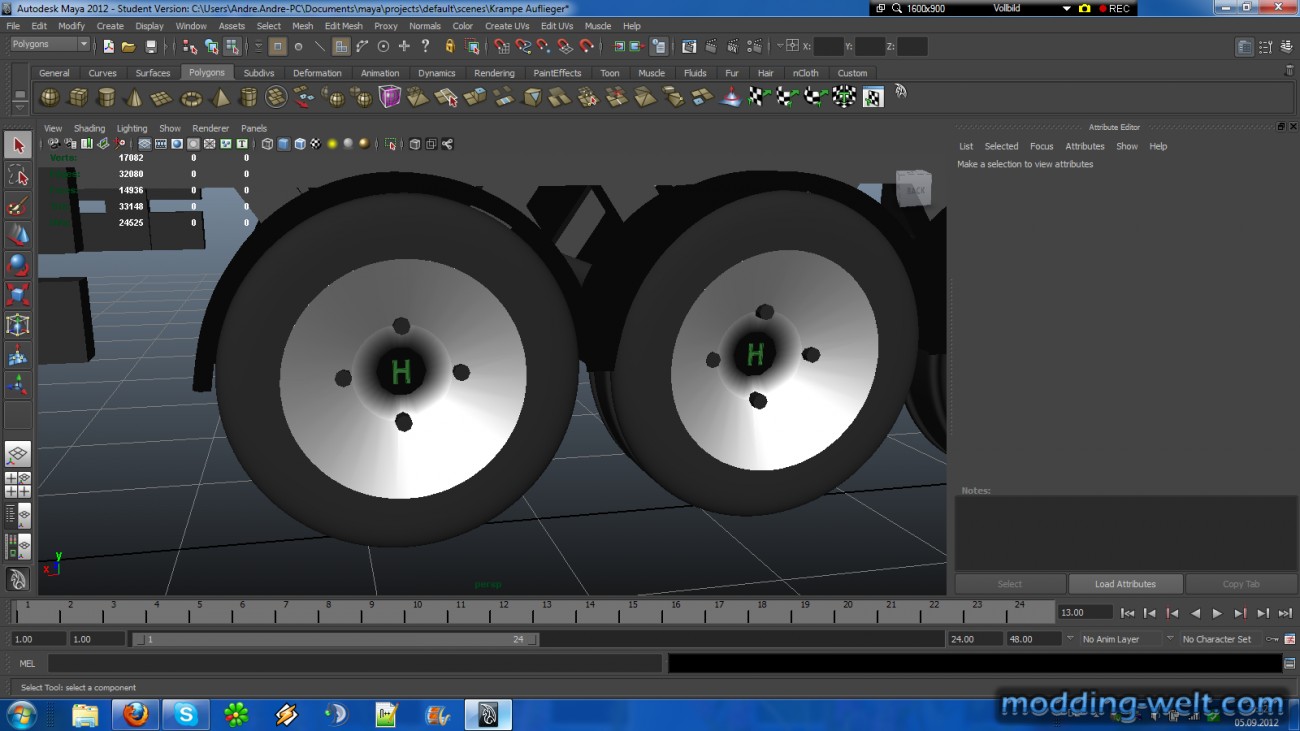This screenshot has width=1300, height=731.
Task: Open the Script Editor button beside command line
Action: pos(1290,663)
